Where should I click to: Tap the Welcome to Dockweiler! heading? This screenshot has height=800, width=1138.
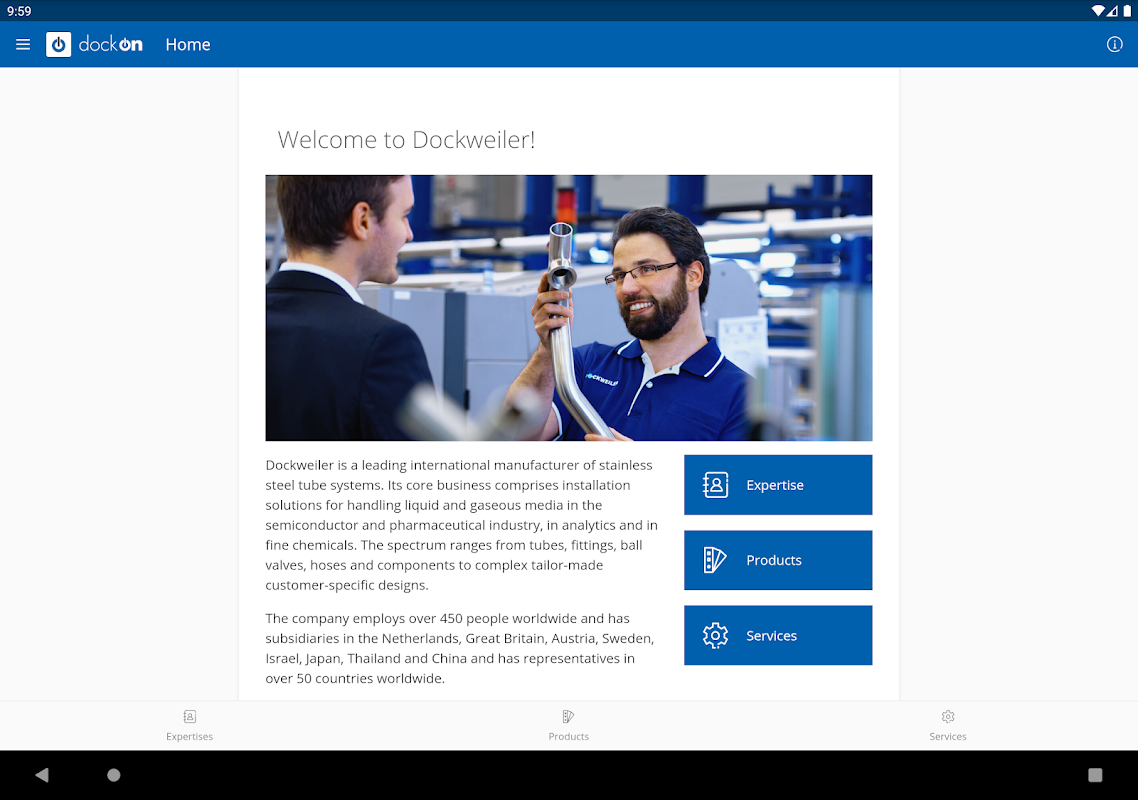(x=406, y=139)
